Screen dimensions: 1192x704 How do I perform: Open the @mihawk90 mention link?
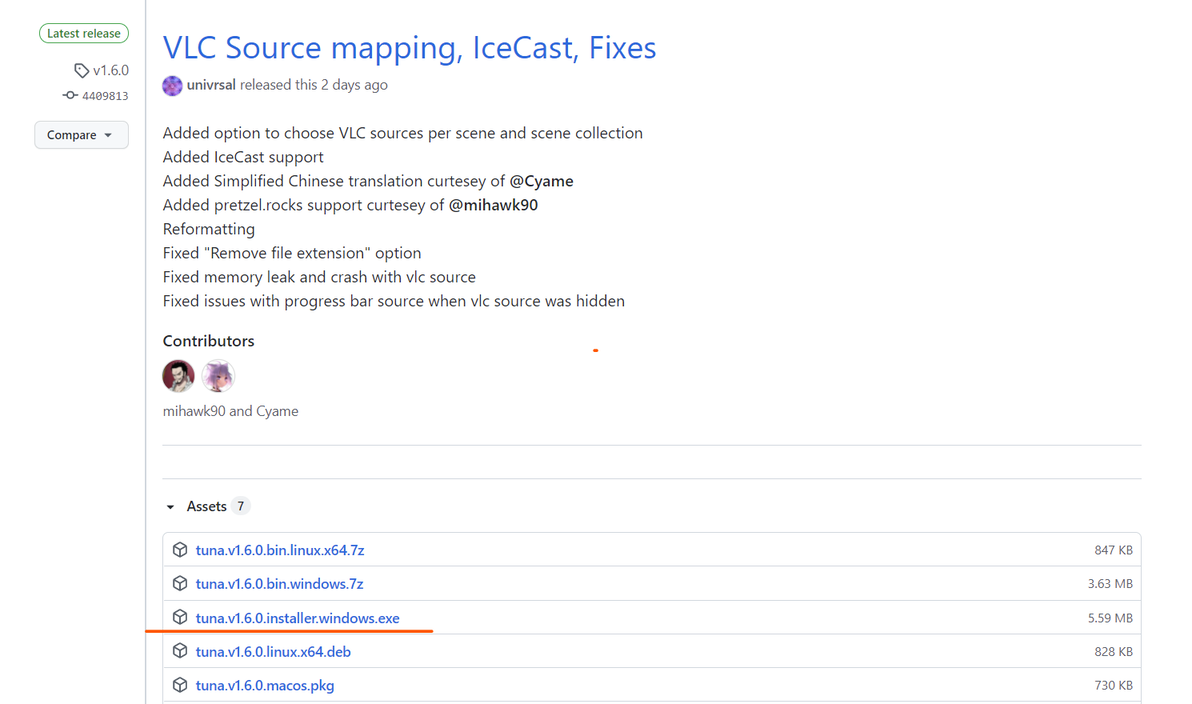493,205
